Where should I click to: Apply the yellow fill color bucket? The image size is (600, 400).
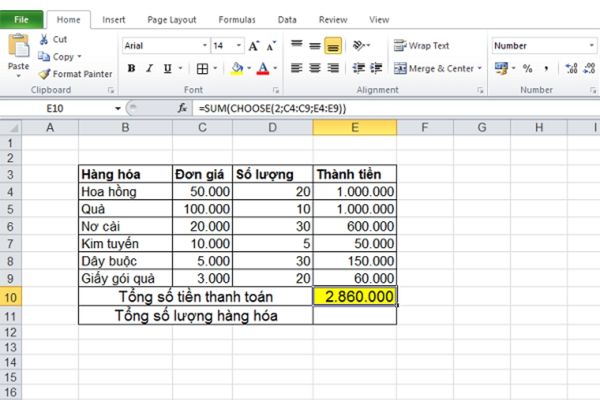click(x=237, y=69)
